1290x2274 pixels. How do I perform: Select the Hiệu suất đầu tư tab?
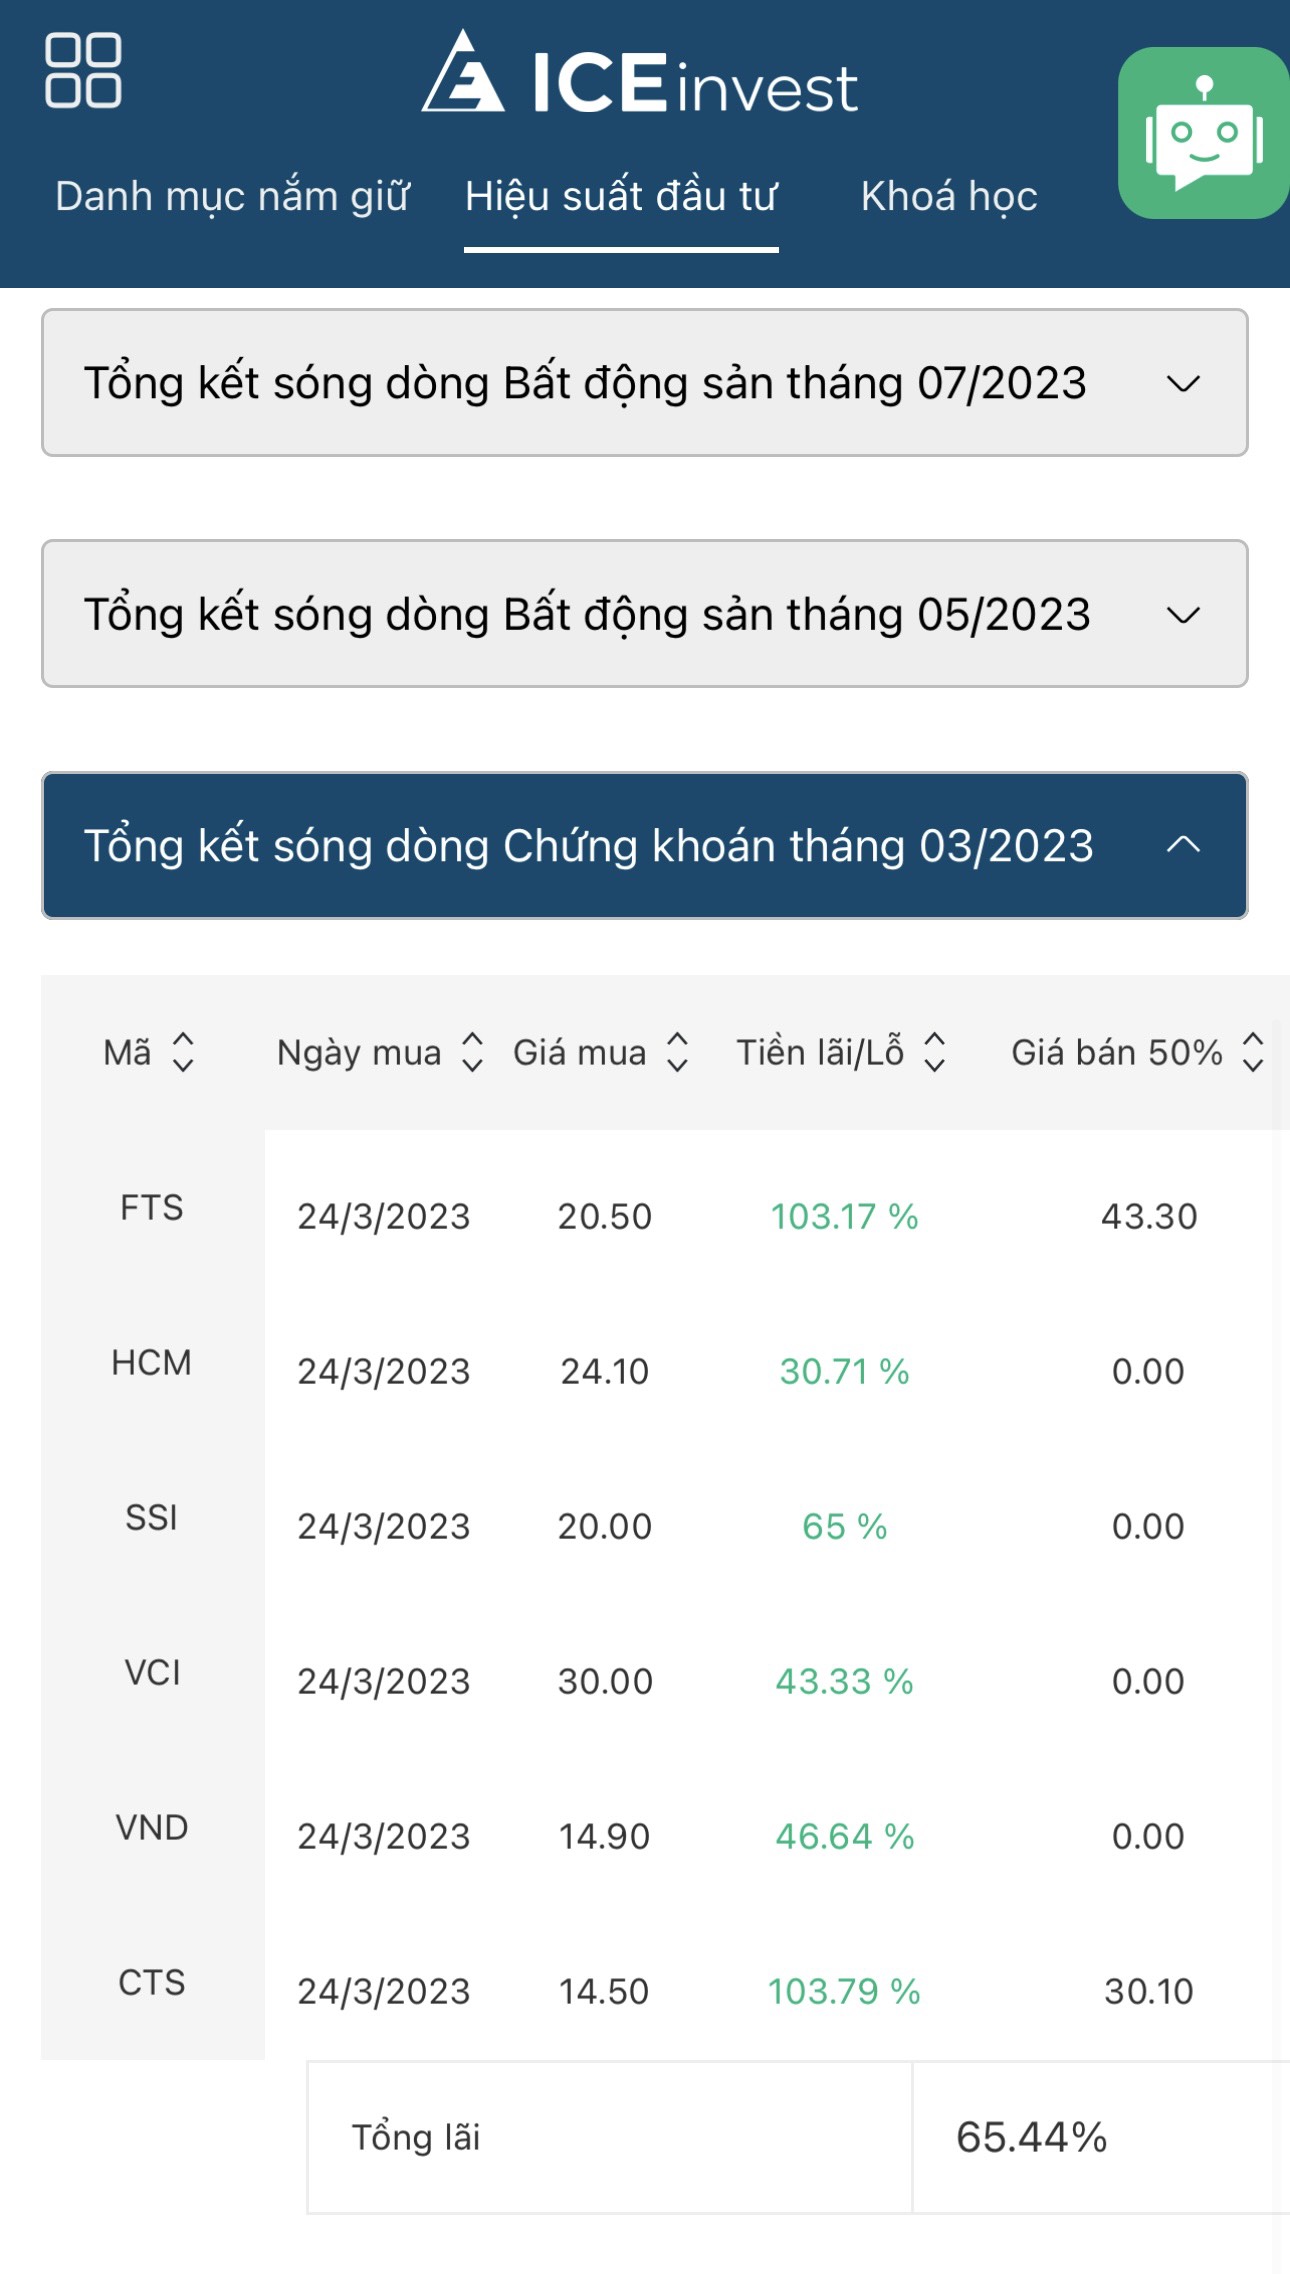(621, 196)
